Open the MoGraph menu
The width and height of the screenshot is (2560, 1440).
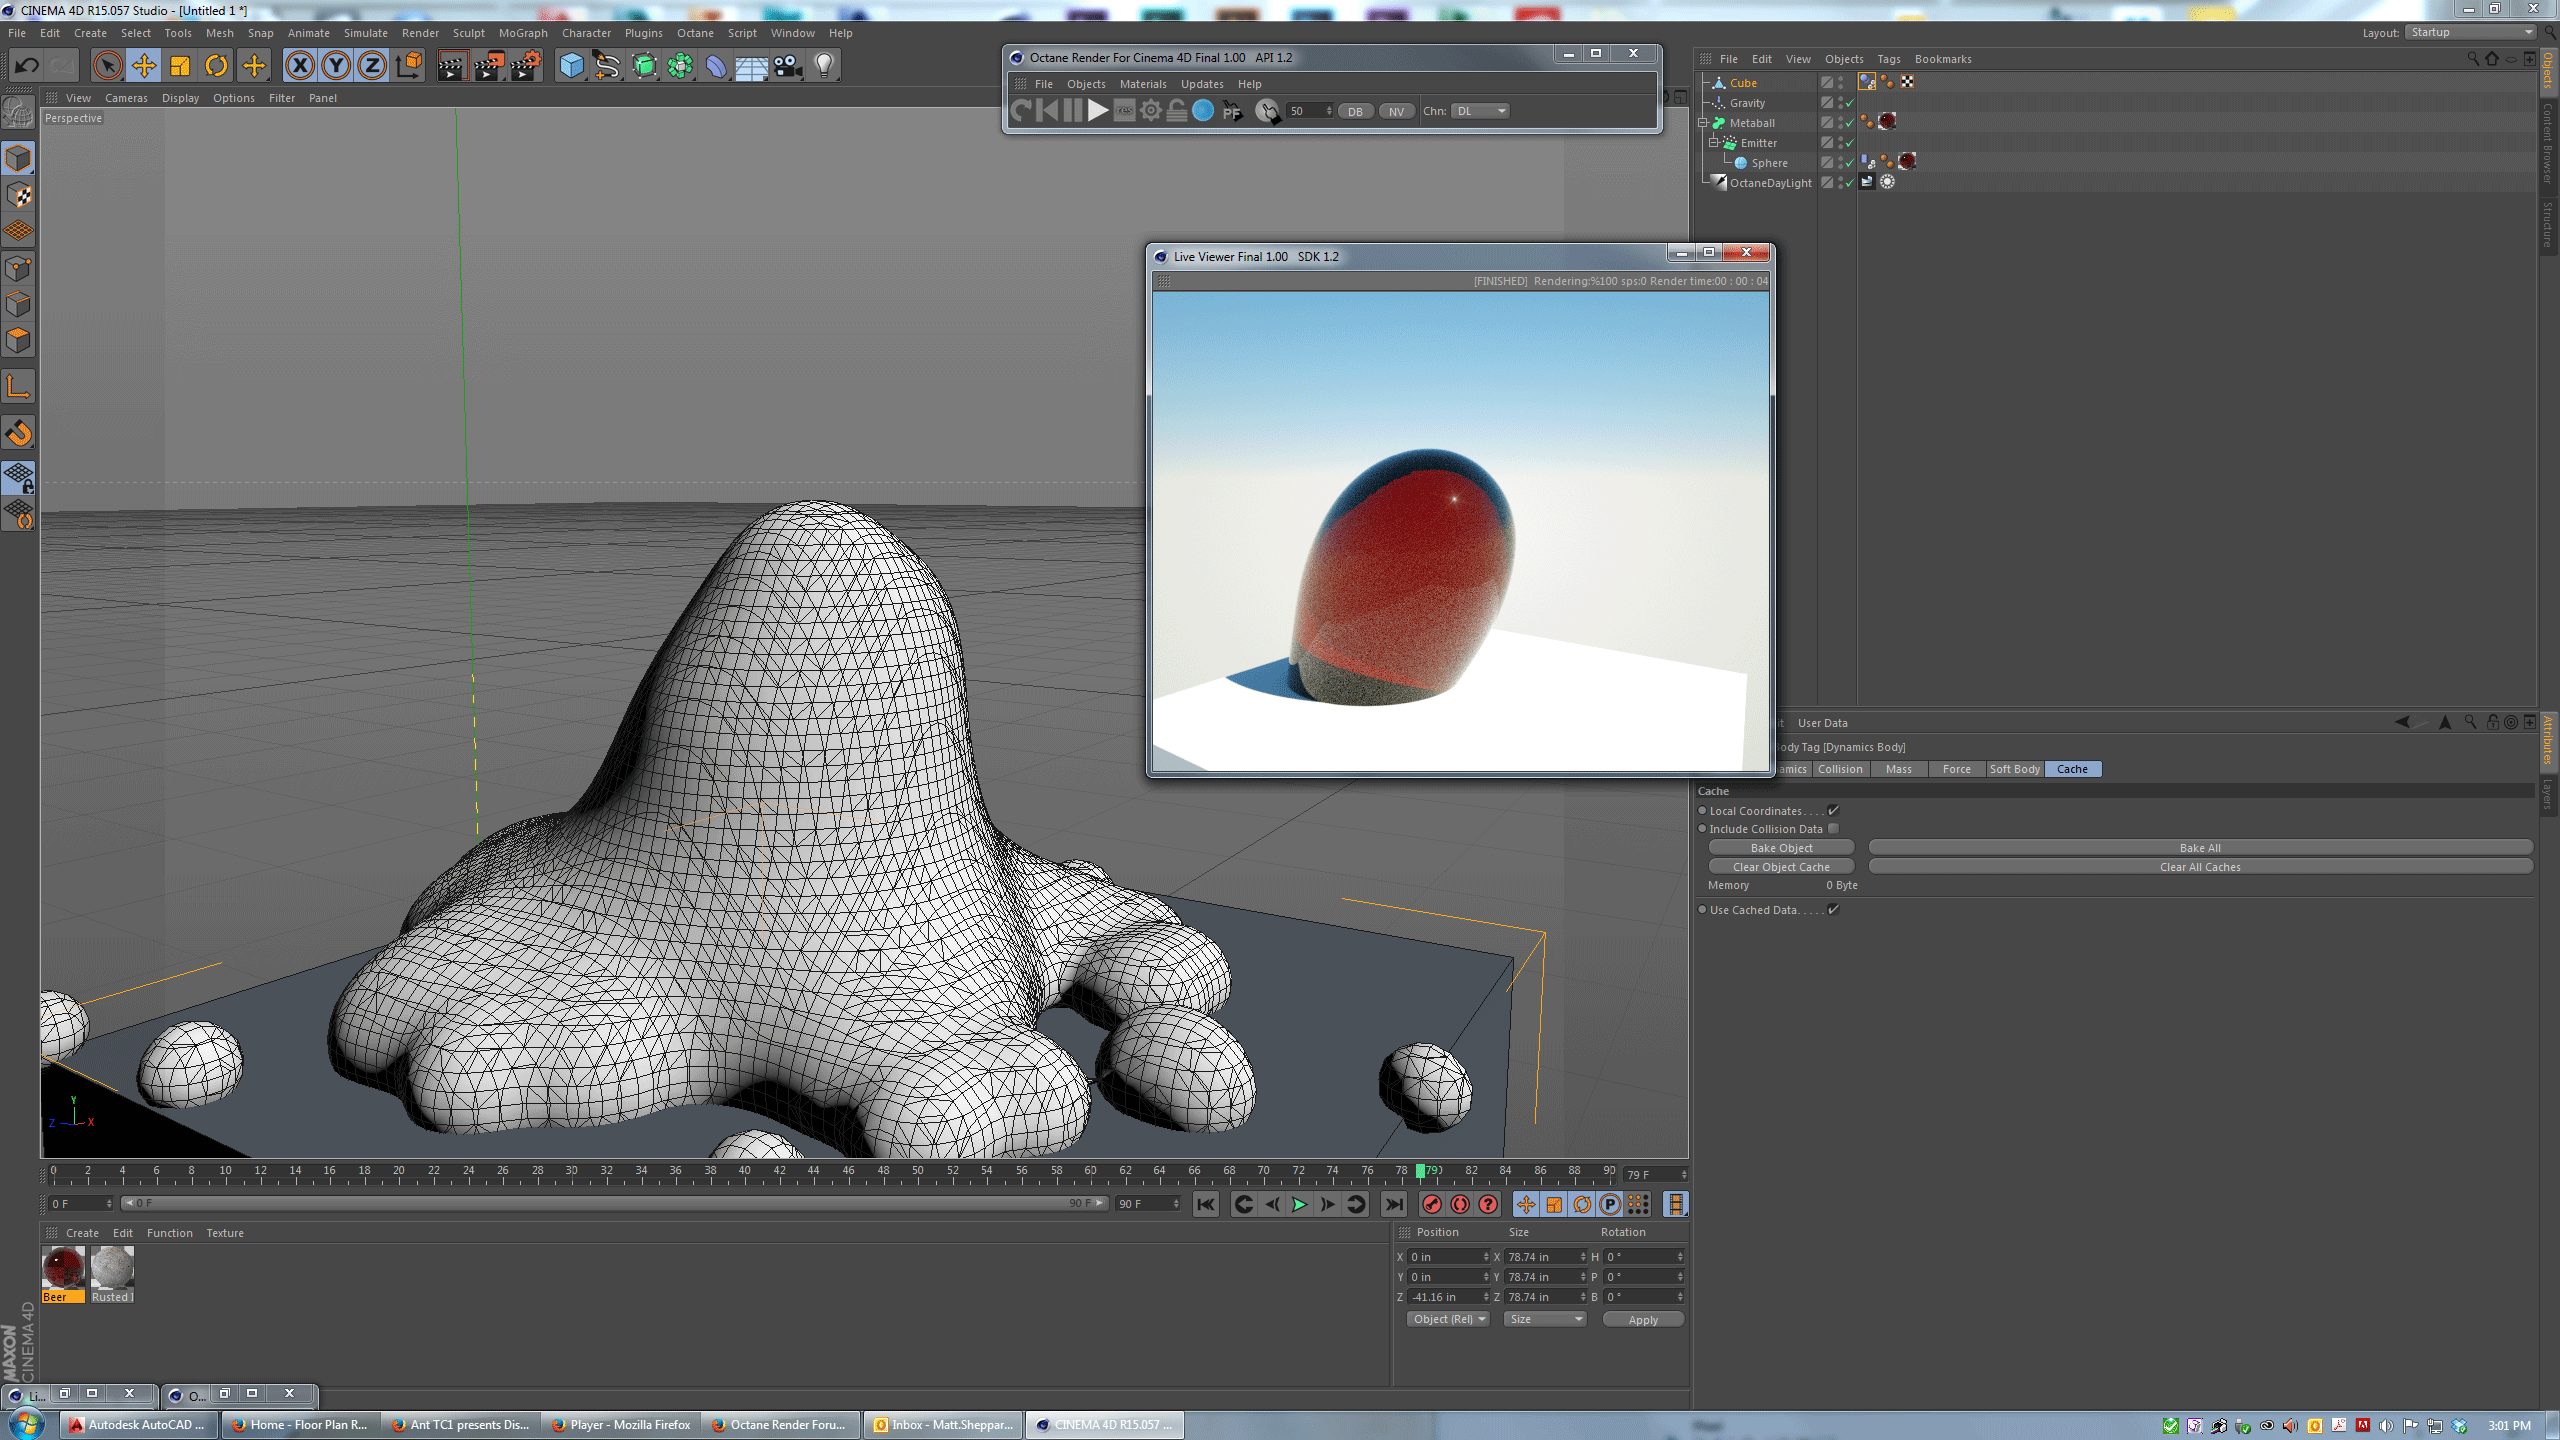(523, 33)
